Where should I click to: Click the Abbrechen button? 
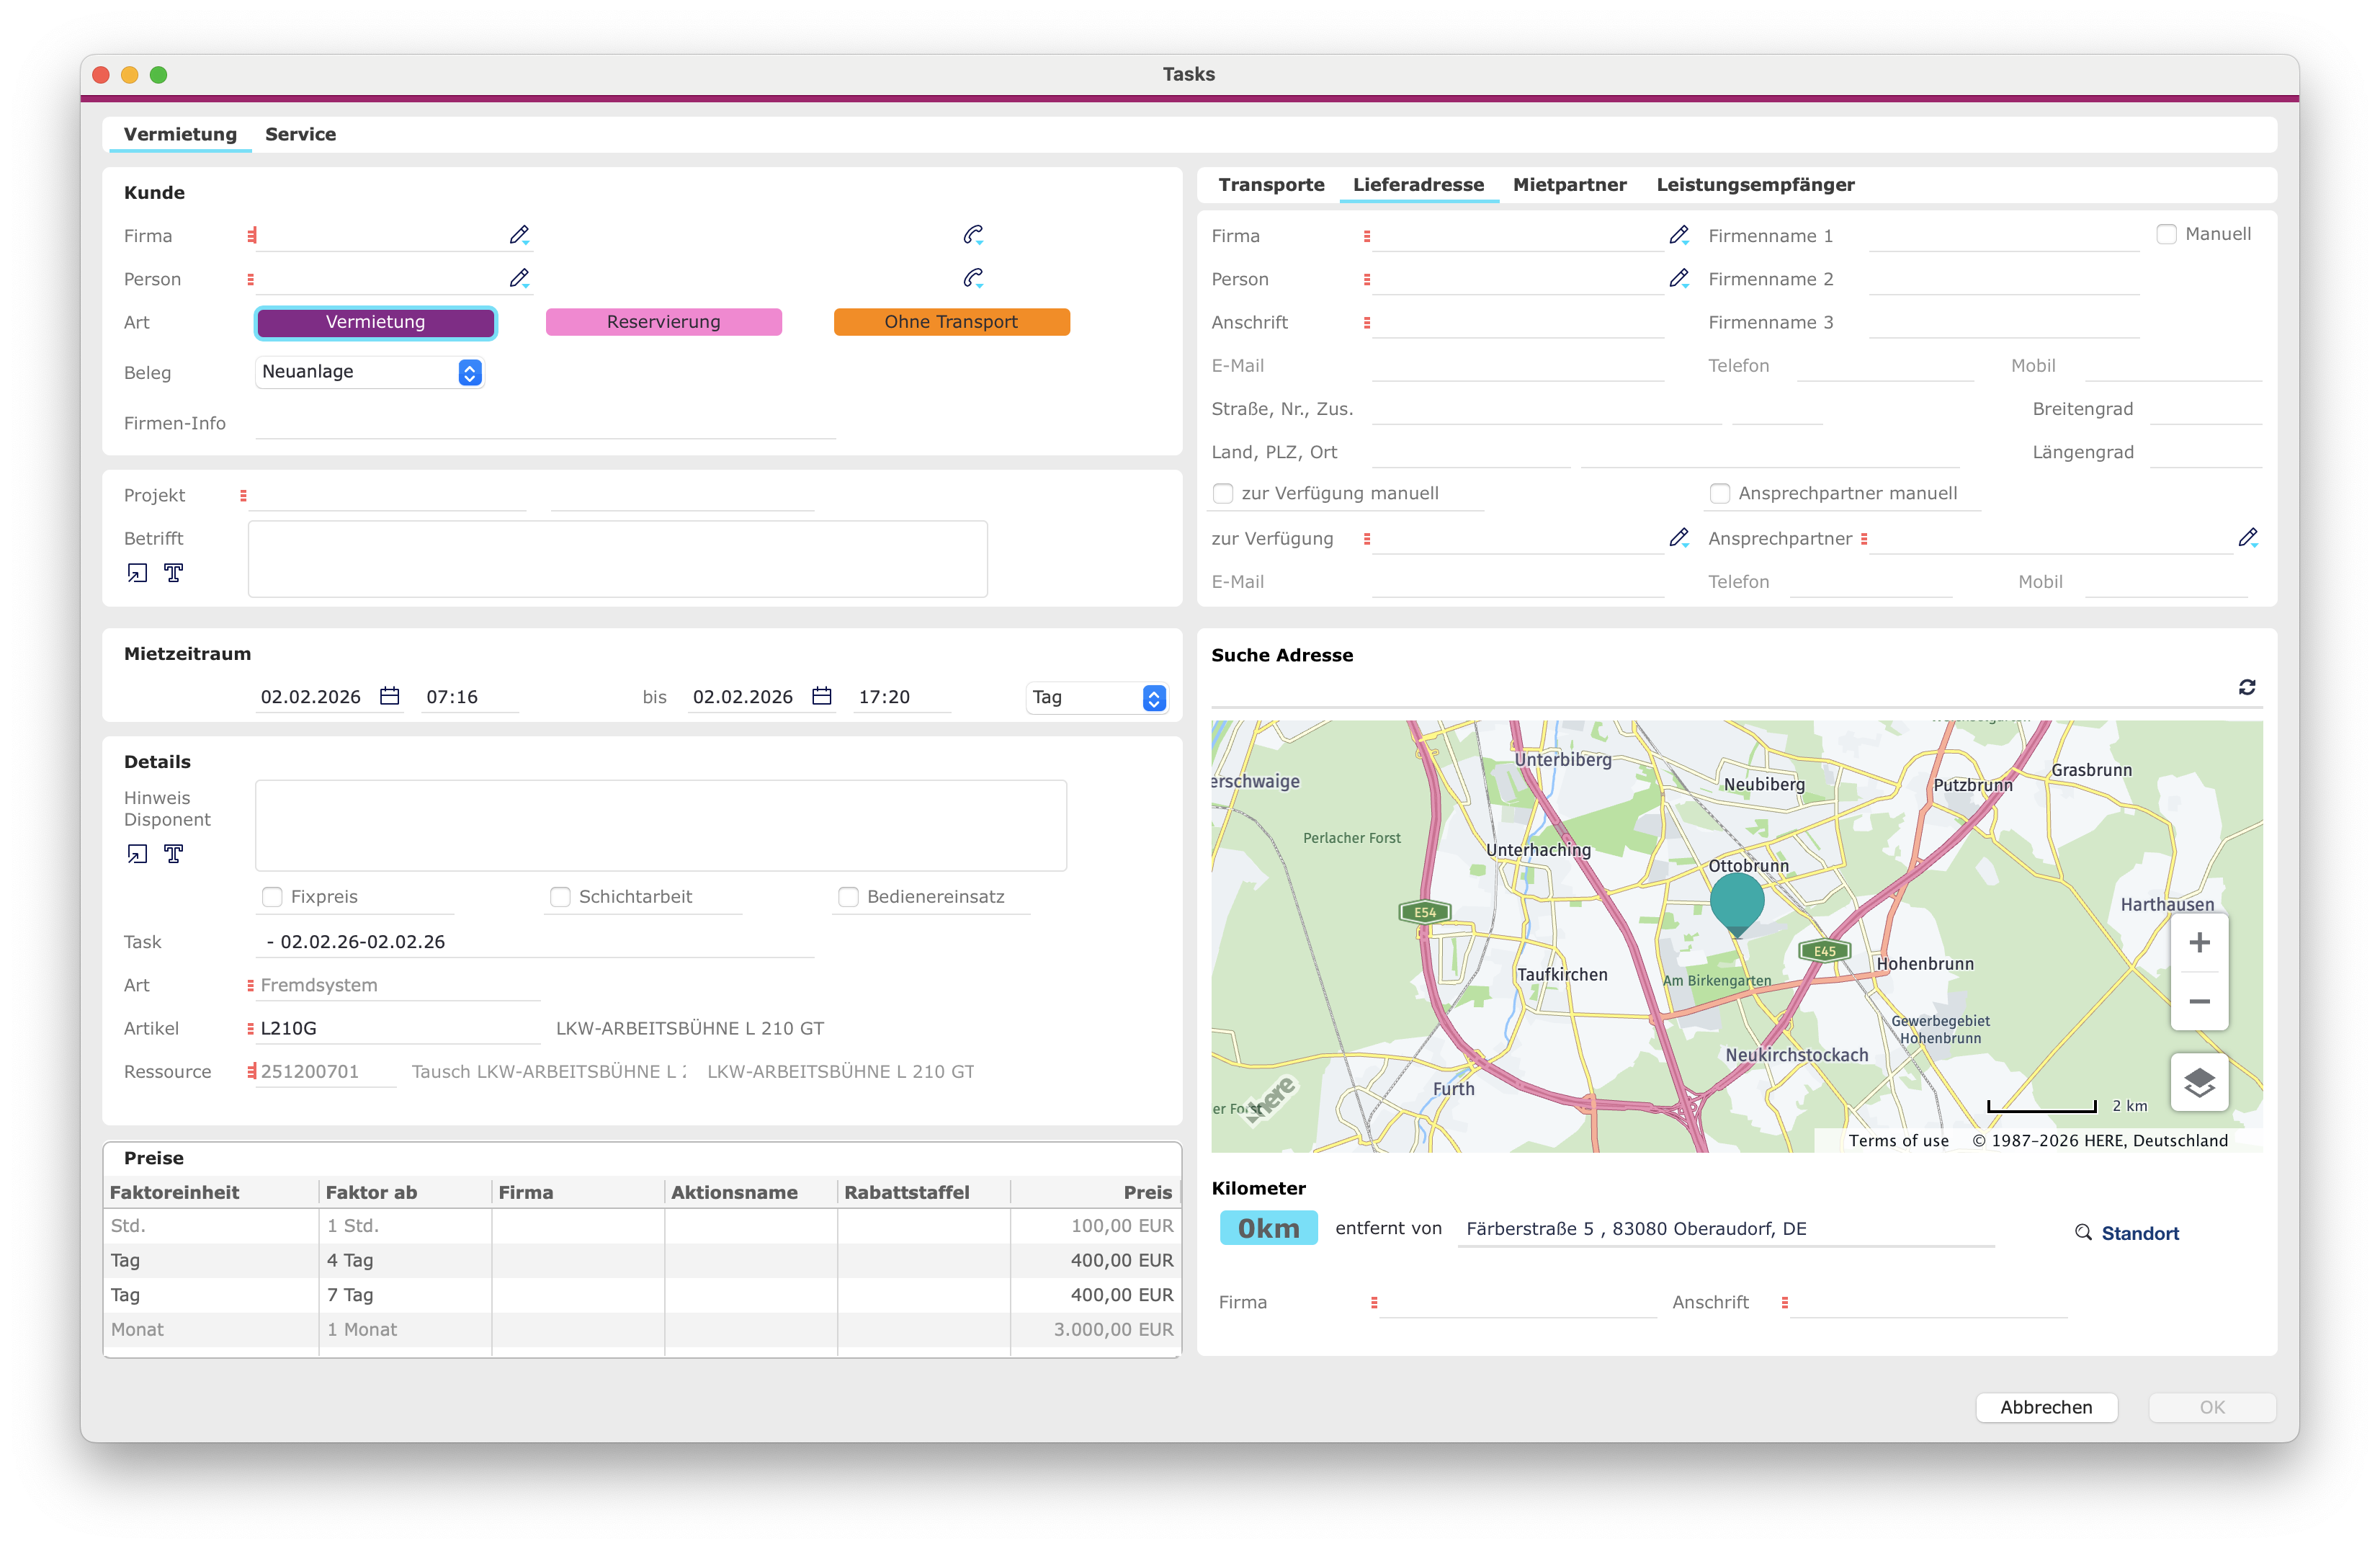[x=2046, y=1407]
